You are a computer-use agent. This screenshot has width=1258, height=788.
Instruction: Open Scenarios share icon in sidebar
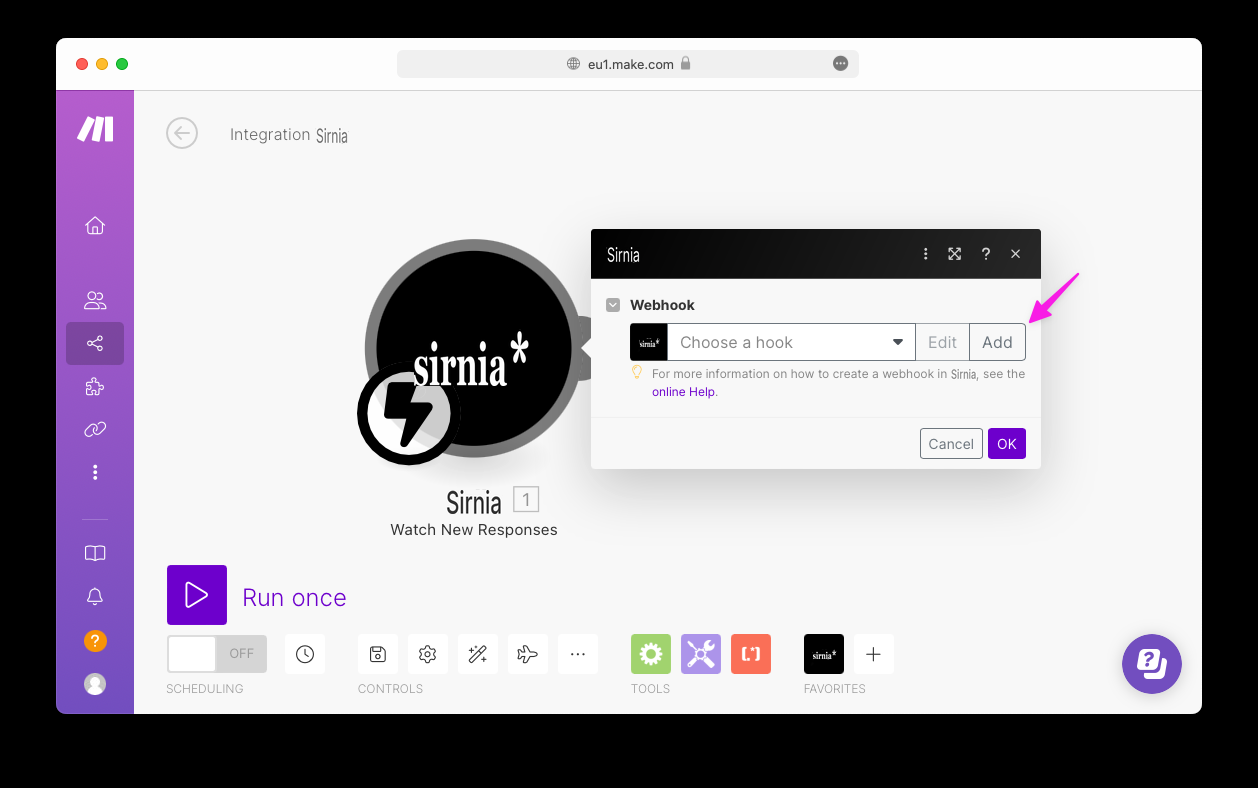(95, 344)
